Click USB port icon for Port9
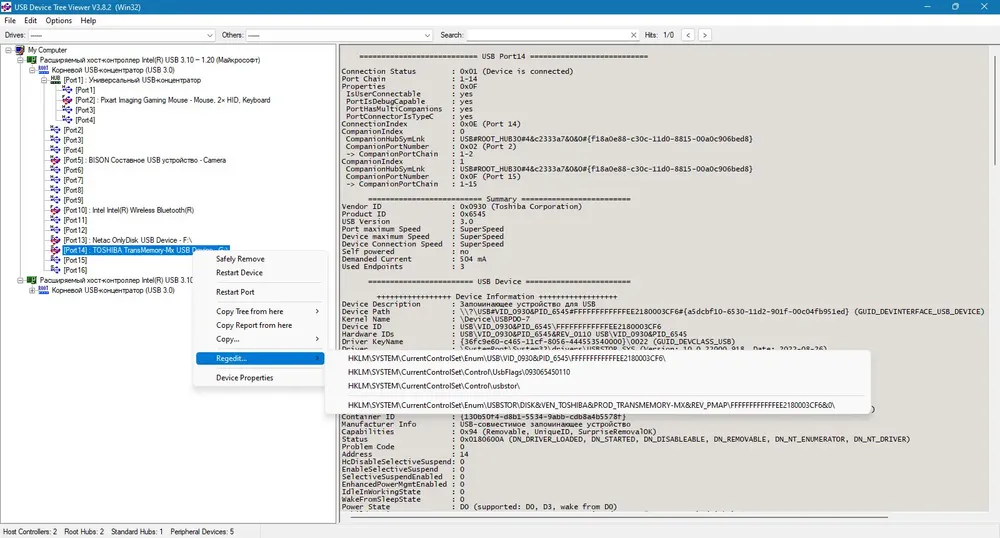Viewport: 1000px width, 538px height. point(55,200)
